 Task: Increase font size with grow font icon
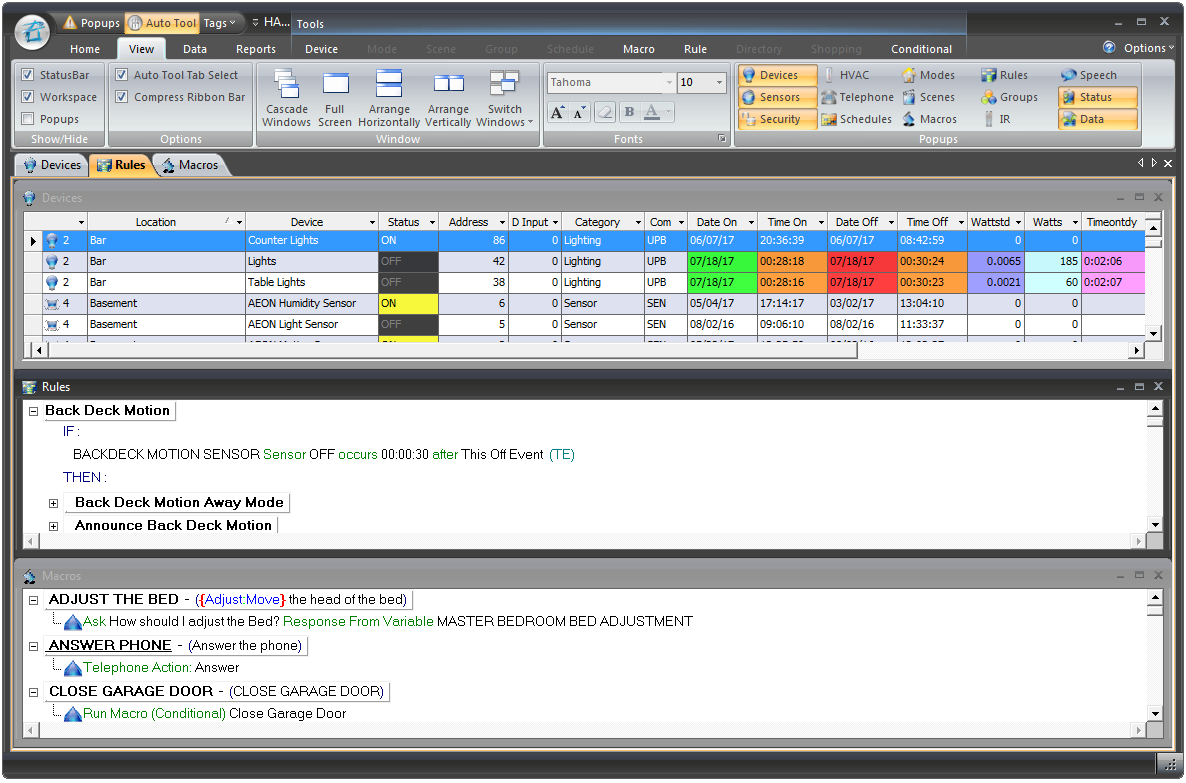click(x=557, y=113)
